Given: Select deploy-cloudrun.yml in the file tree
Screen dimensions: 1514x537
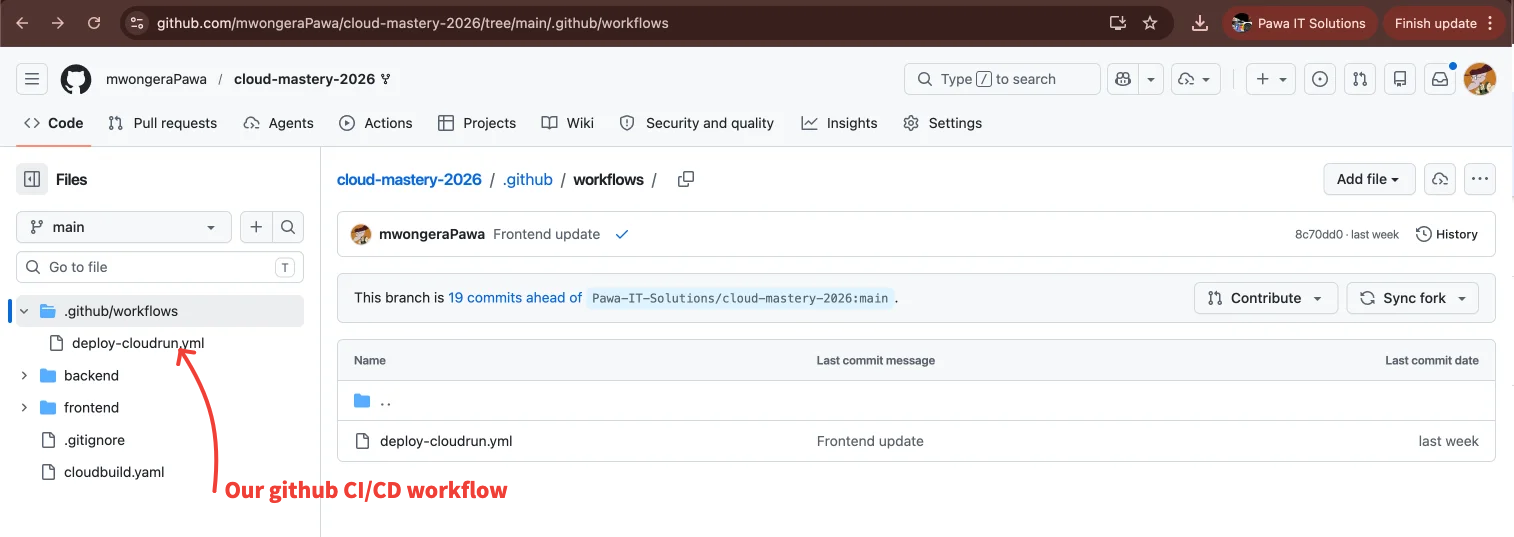Looking at the screenshot, I should click(138, 343).
